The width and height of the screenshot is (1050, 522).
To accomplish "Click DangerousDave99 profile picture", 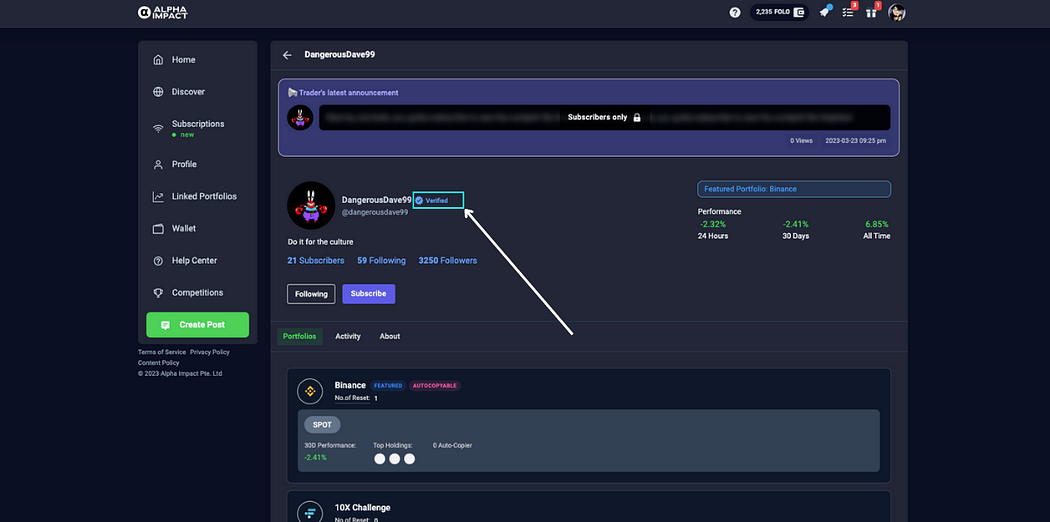I will [x=311, y=205].
